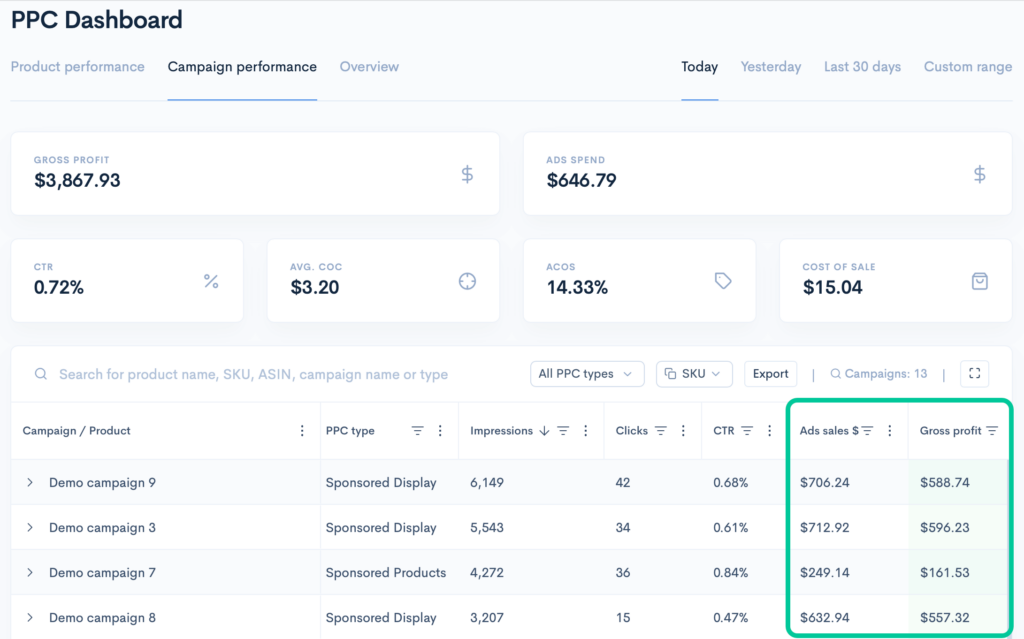1024x639 pixels.
Task: Click the magnifier icon in the search bar
Action: point(40,373)
